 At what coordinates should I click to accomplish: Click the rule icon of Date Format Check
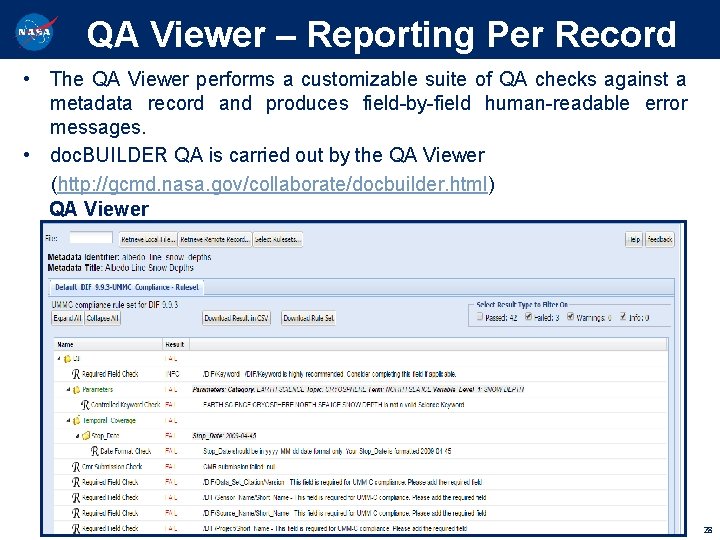tap(94, 451)
